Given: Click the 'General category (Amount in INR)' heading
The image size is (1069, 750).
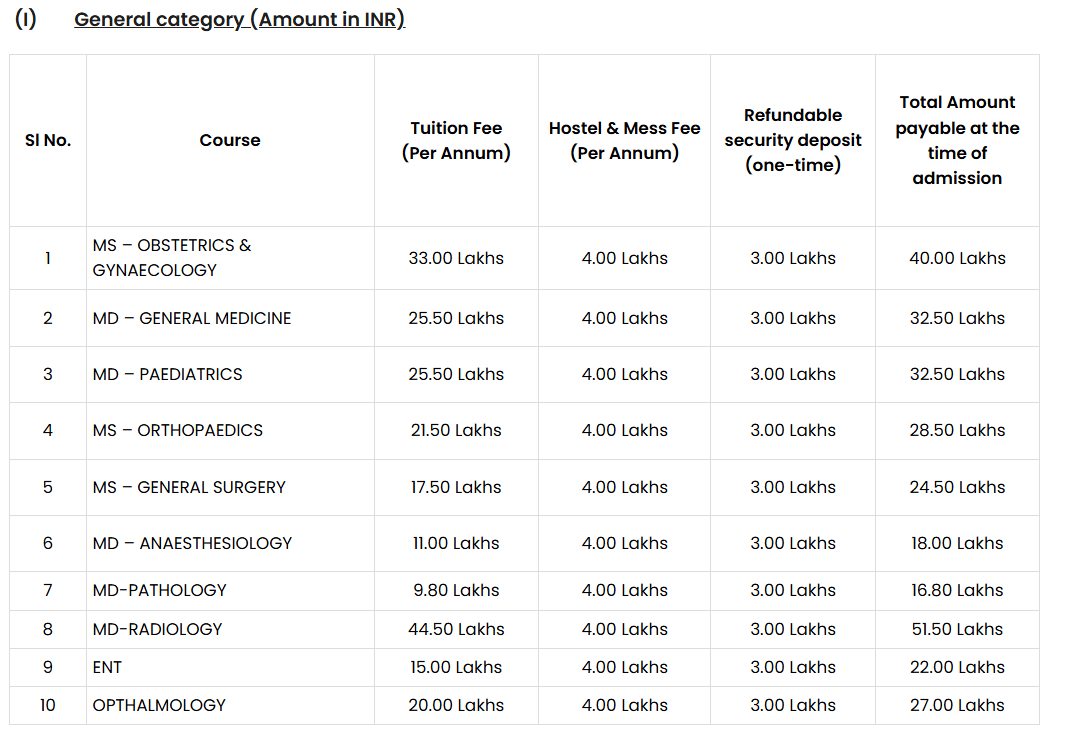Looking at the screenshot, I should (x=239, y=19).
